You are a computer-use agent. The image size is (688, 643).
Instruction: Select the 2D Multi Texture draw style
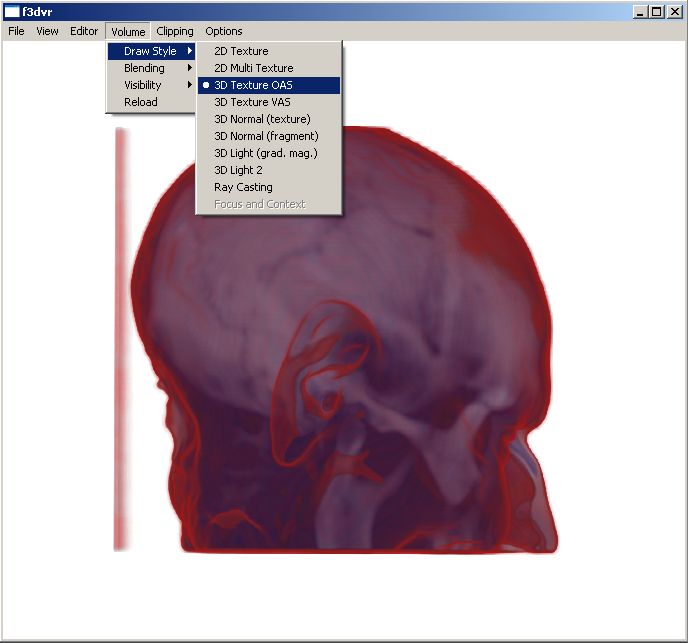(269, 68)
